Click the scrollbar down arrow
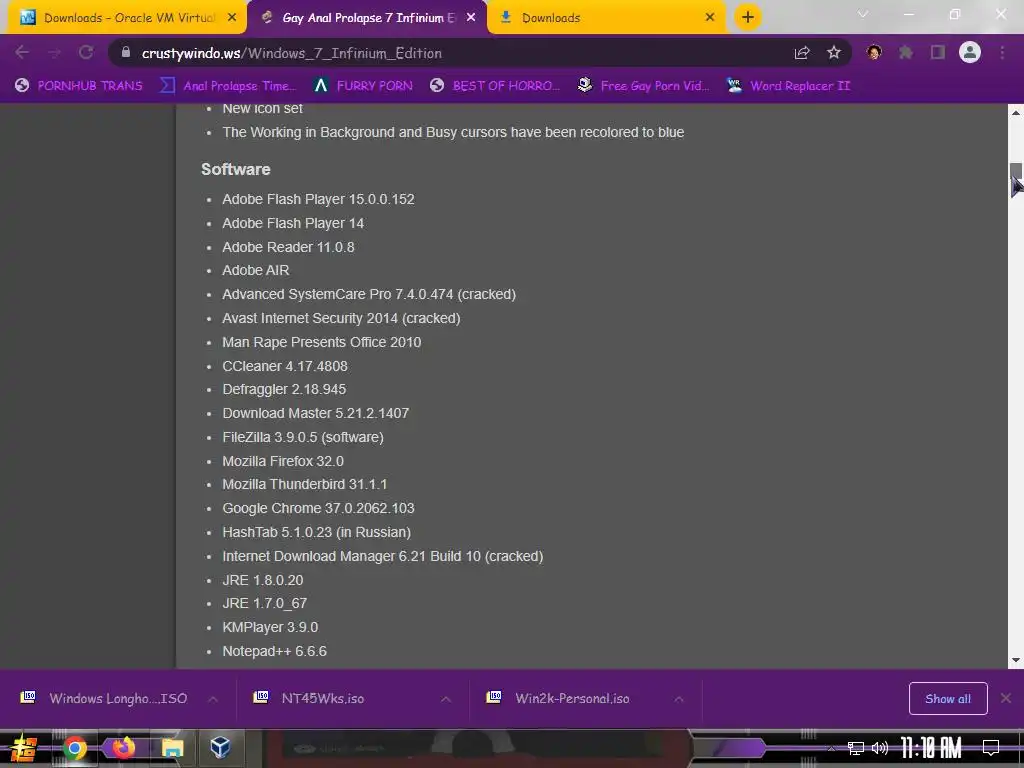Image resolution: width=1024 pixels, height=768 pixels. [x=1016, y=660]
